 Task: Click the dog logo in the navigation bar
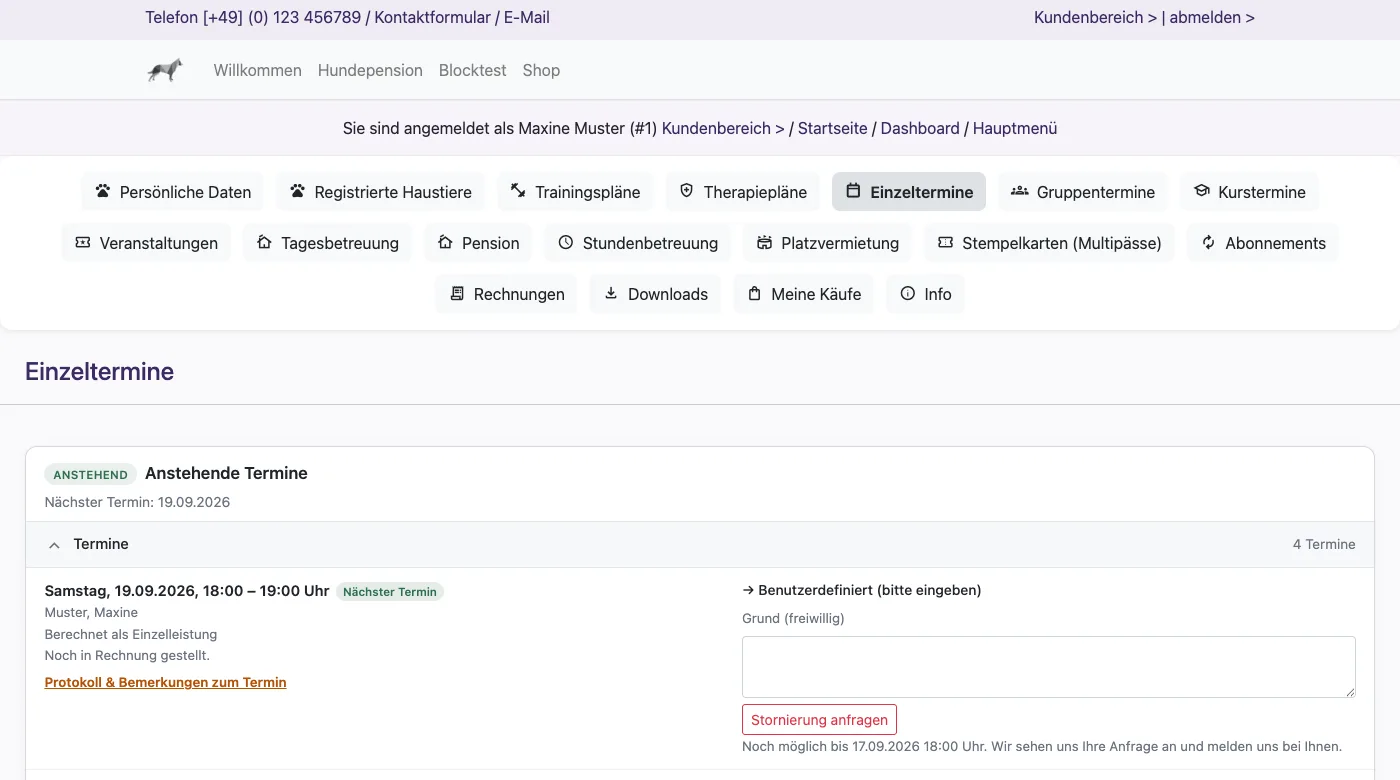pyautogui.click(x=165, y=70)
